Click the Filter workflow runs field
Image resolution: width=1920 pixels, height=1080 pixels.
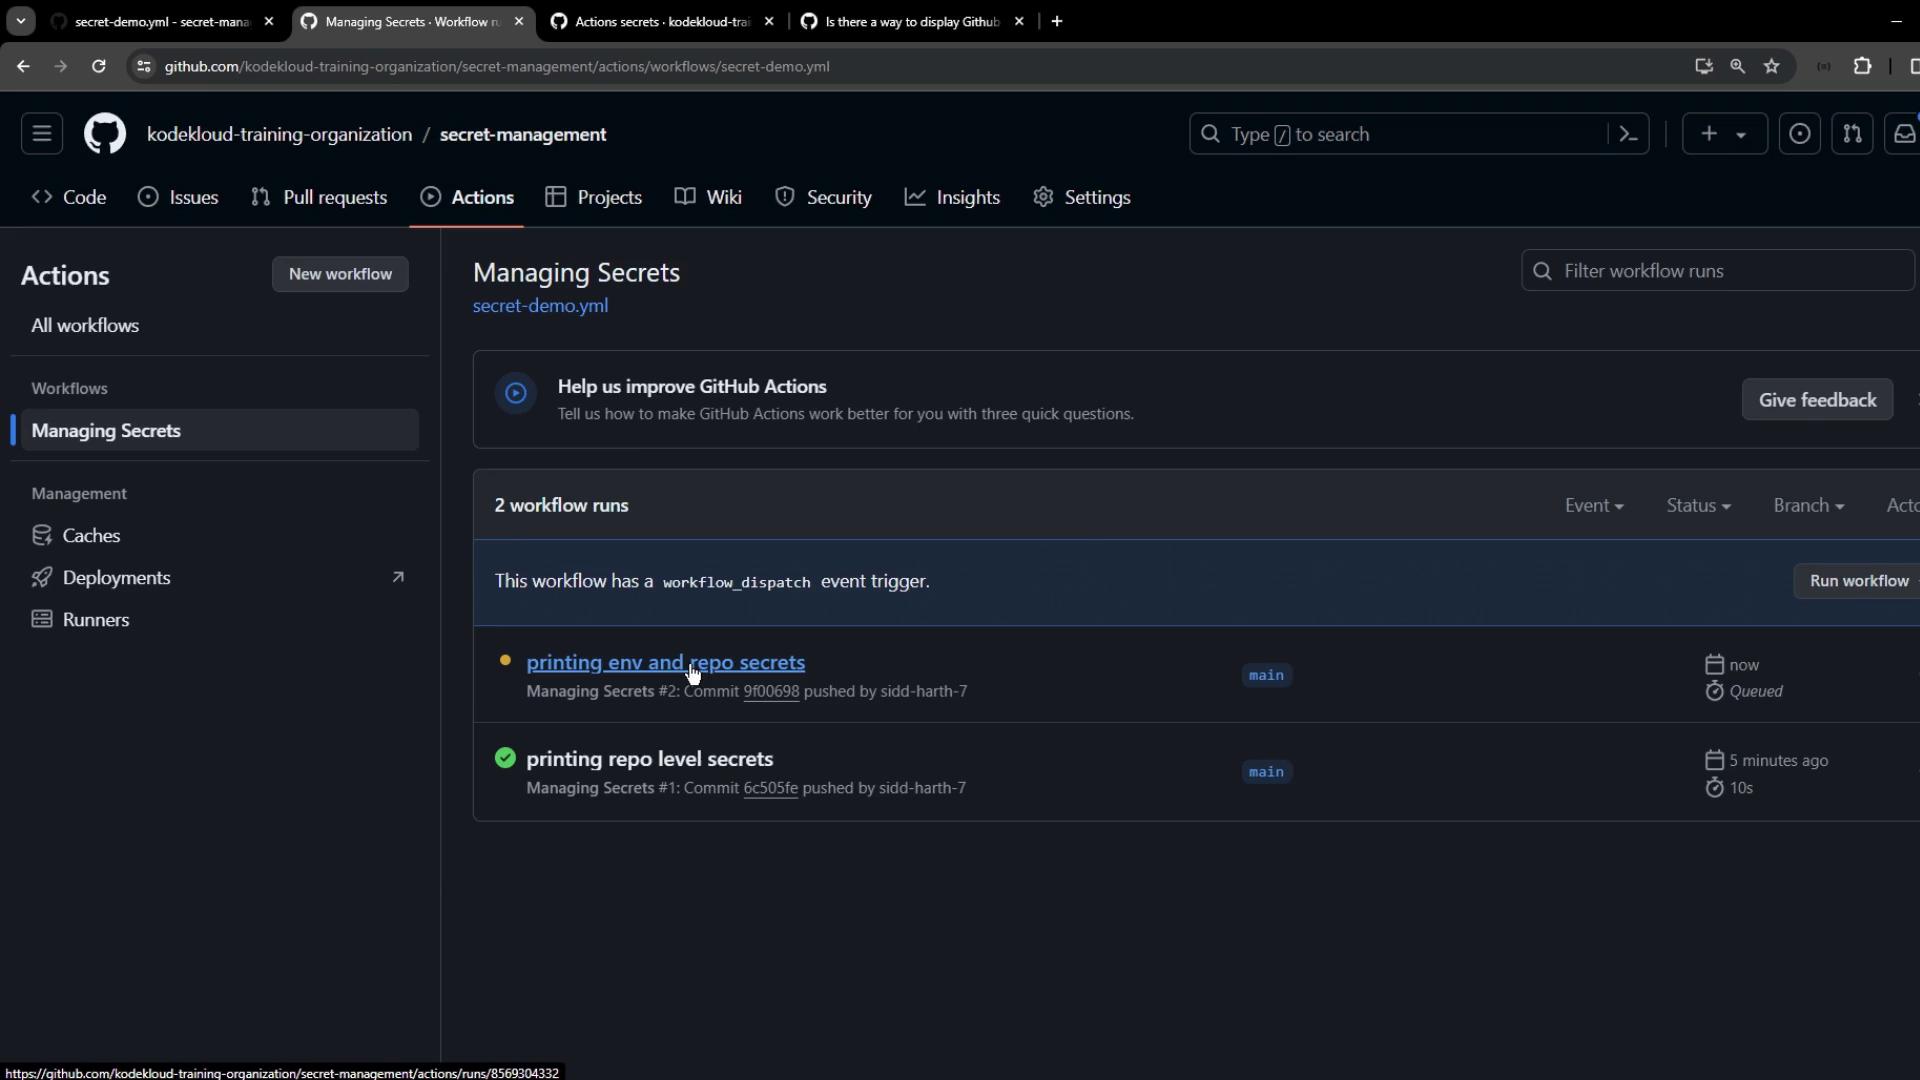tap(1718, 271)
